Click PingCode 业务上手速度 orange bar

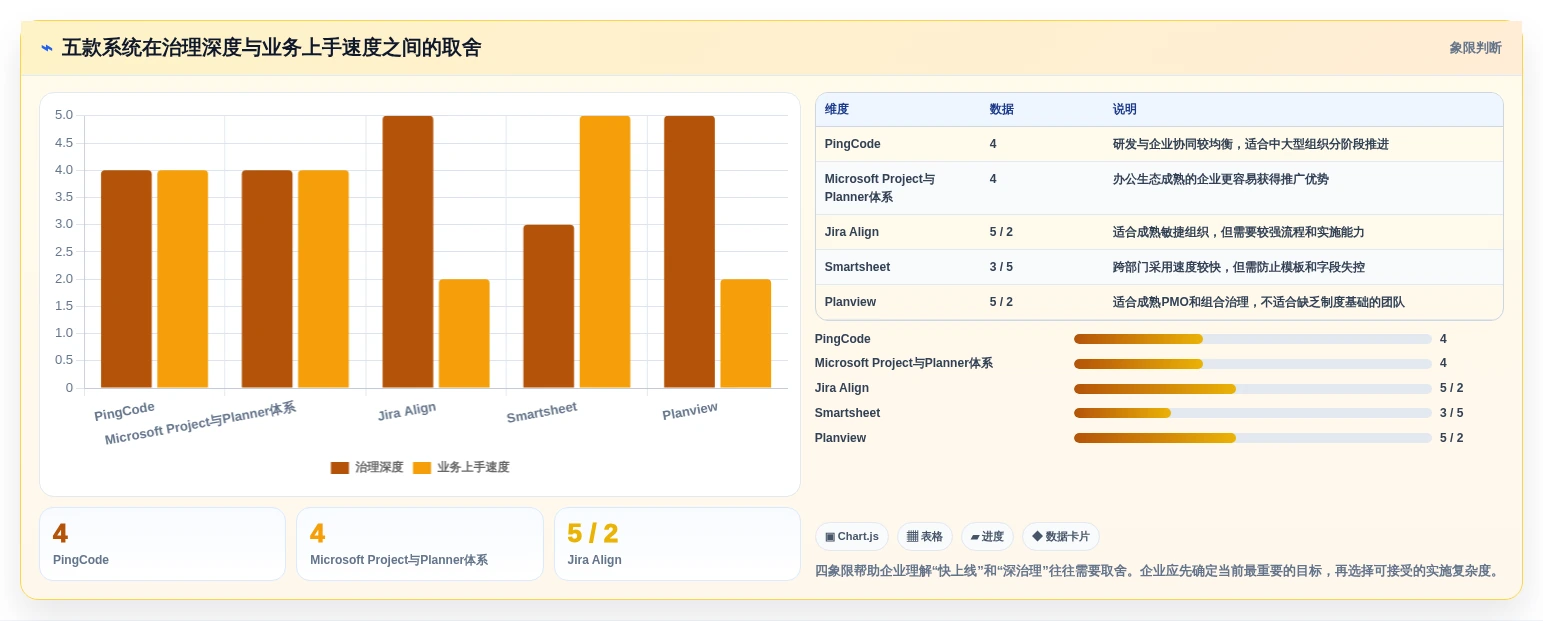[x=183, y=279]
